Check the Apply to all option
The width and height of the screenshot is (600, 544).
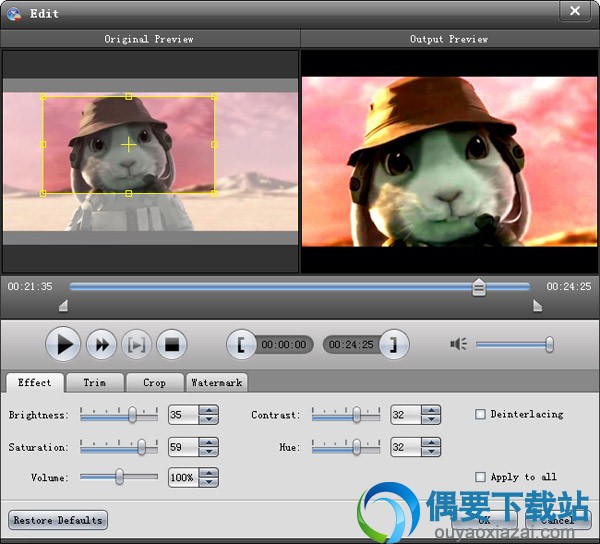click(480, 477)
